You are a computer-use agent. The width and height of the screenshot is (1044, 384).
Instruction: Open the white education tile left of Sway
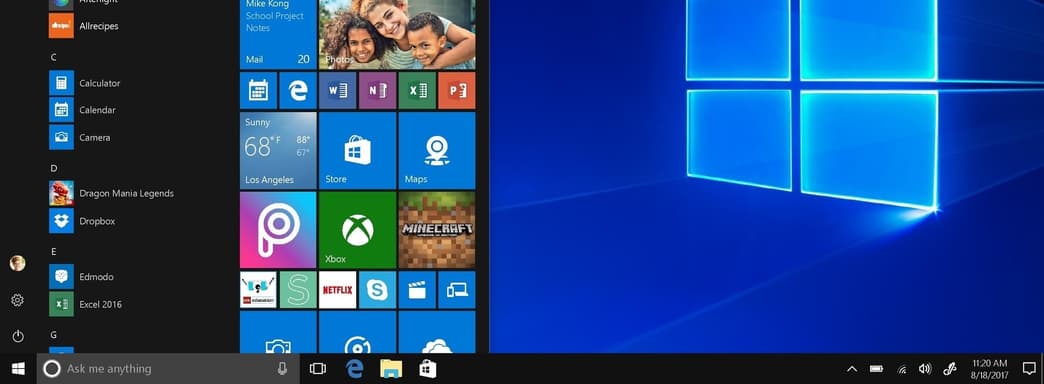[258, 289]
